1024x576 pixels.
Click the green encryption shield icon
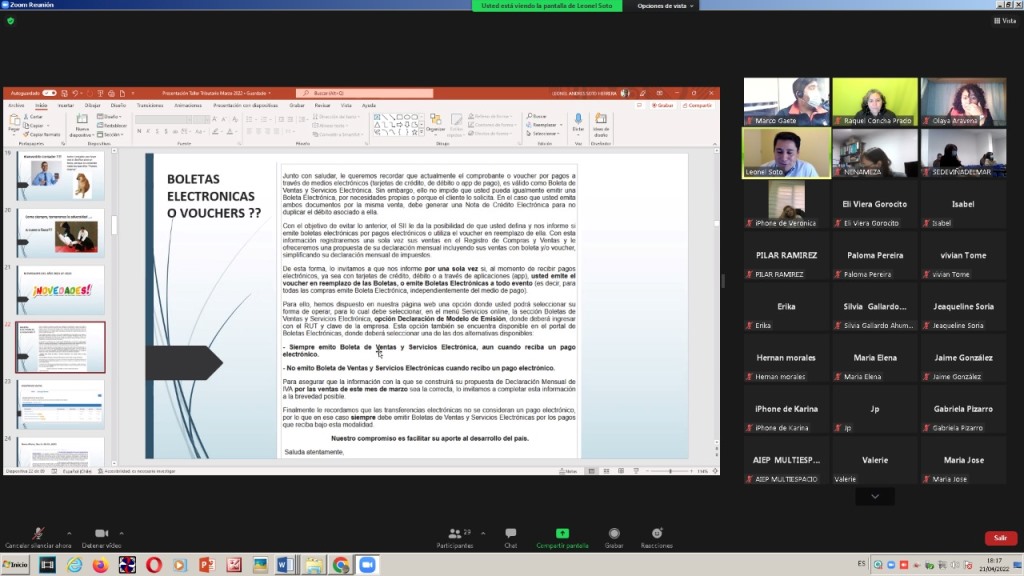[x=11, y=20]
